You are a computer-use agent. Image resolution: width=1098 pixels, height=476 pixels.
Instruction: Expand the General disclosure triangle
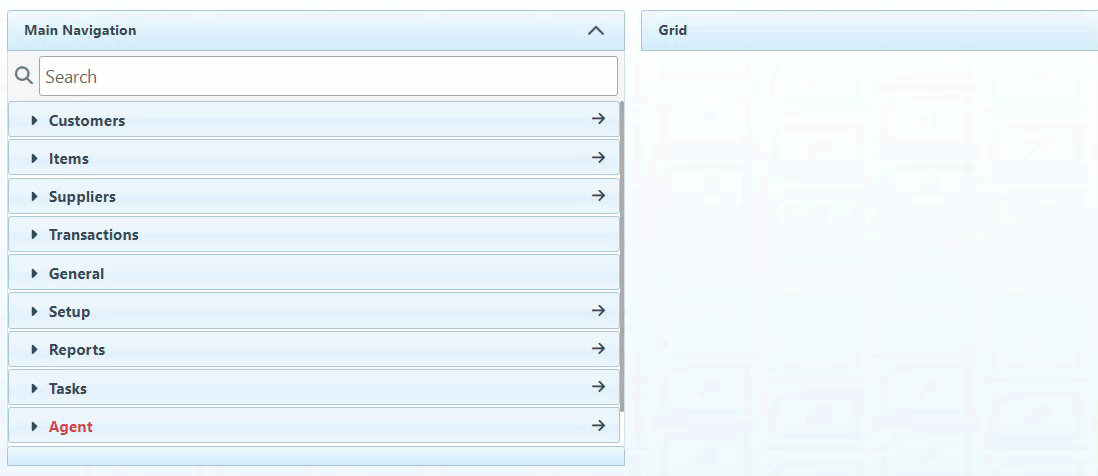click(x=34, y=274)
